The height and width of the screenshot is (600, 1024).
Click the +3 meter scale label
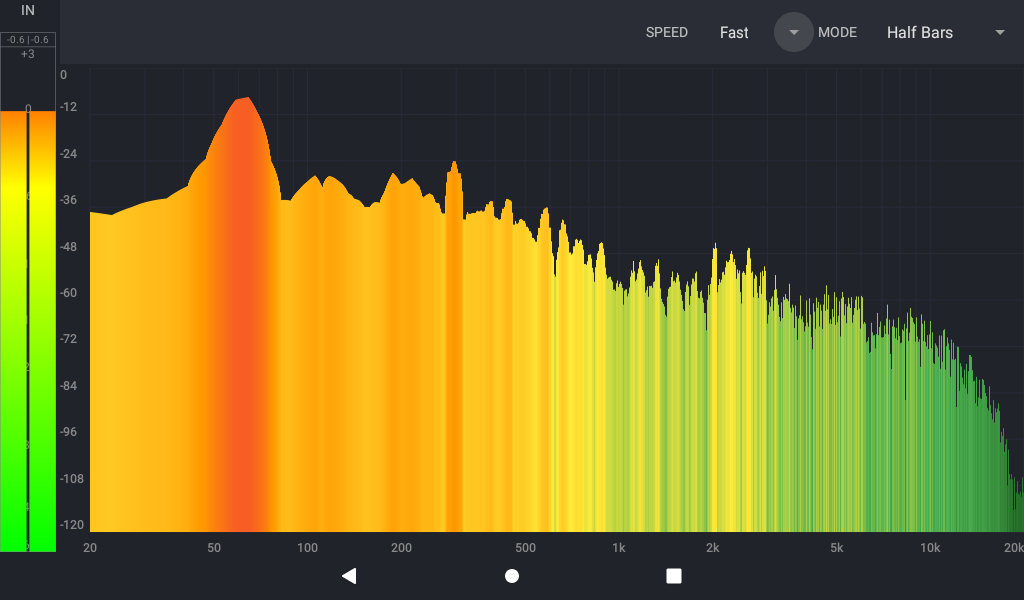click(27, 54)
